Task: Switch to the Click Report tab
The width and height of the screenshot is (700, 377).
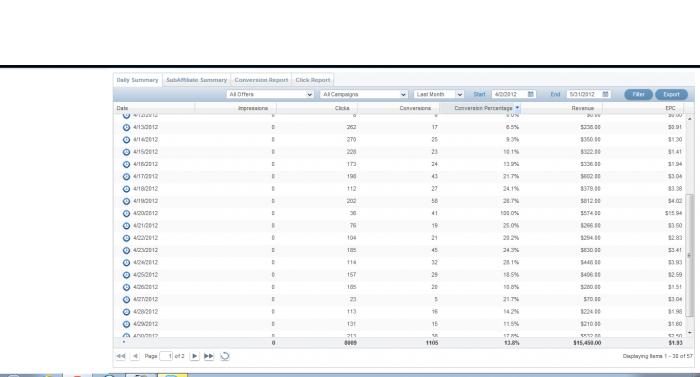Action: point(312,80)
